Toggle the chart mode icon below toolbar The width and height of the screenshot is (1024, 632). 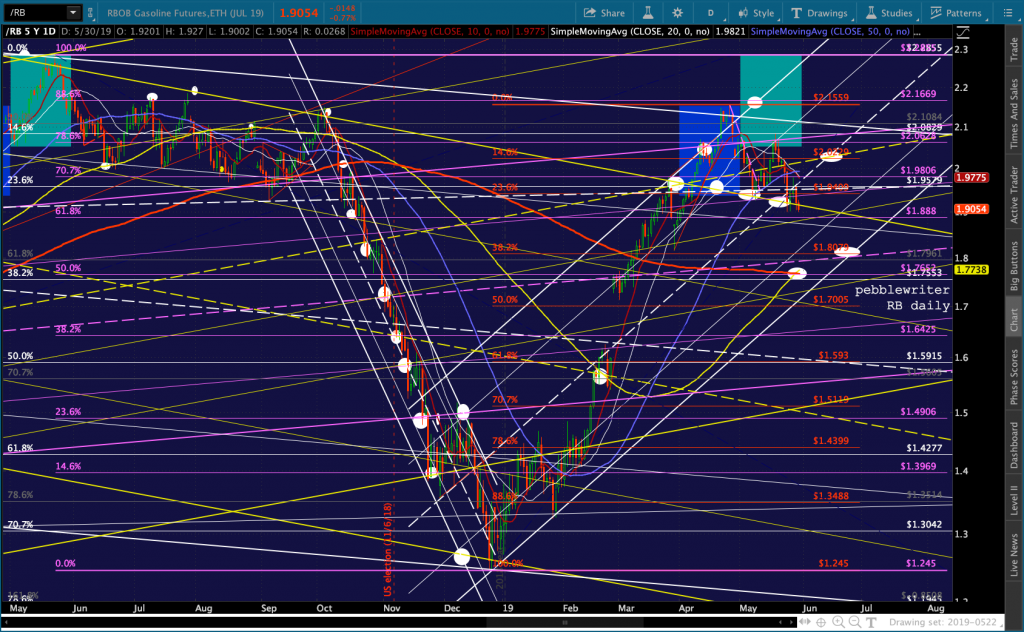click(963, 31)
